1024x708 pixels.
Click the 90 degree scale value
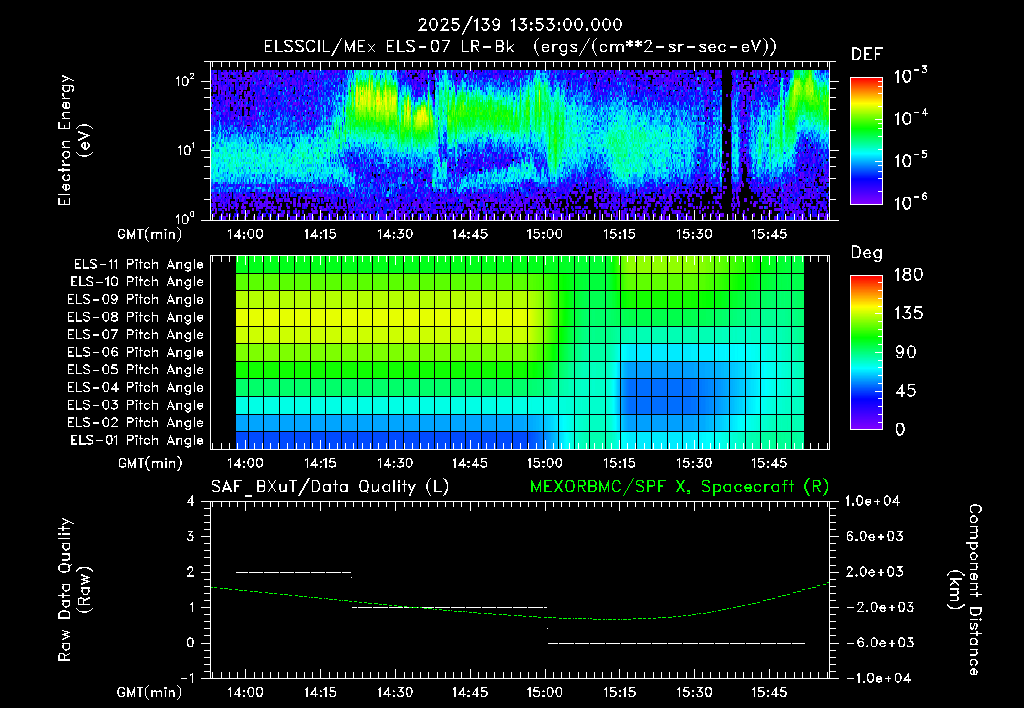905,352
